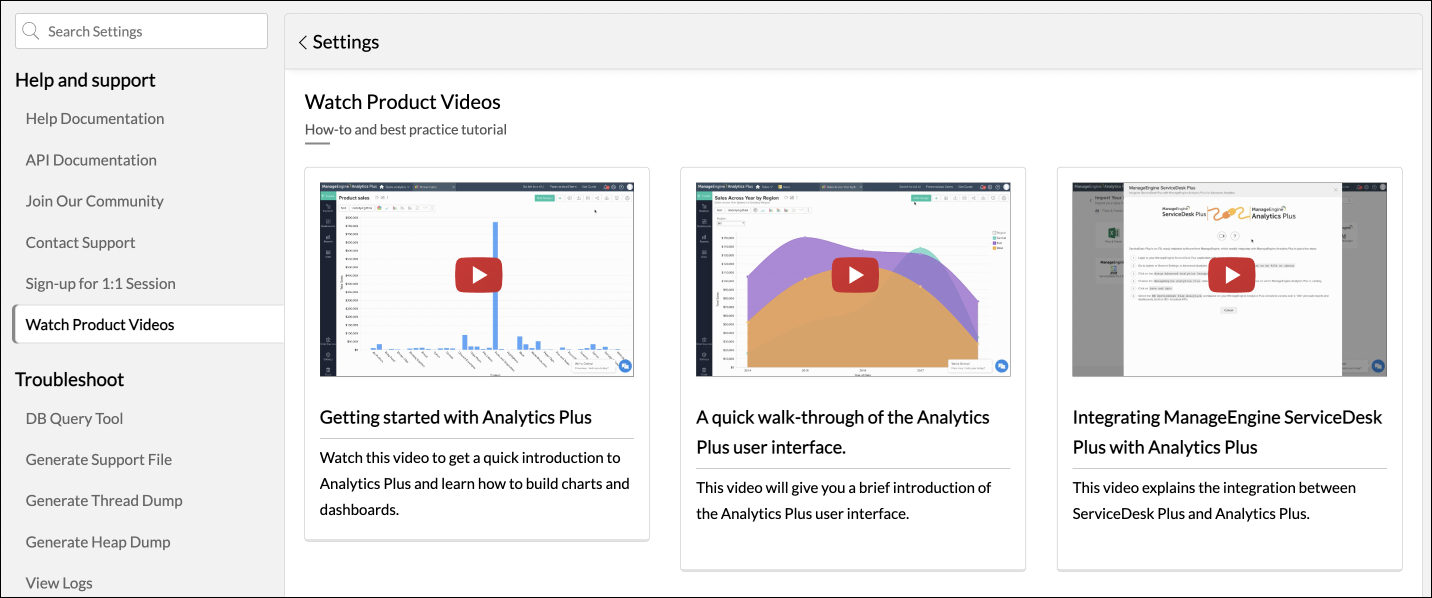
Task: Select Join Our Community
Action: coord(95,201)
